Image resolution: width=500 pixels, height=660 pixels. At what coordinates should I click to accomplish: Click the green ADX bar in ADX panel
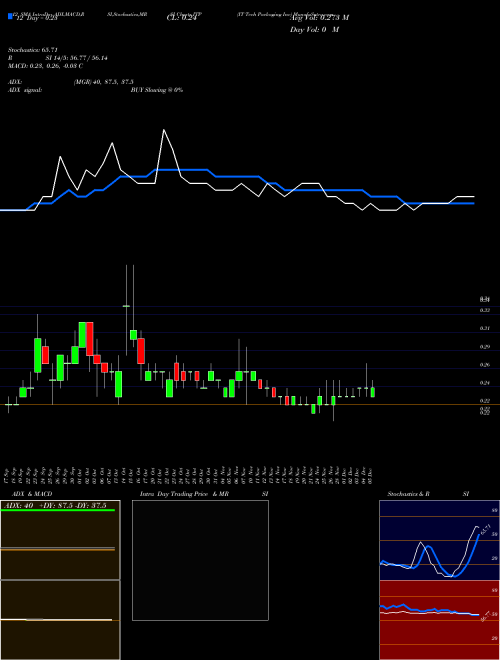click(x=58, y=510)
